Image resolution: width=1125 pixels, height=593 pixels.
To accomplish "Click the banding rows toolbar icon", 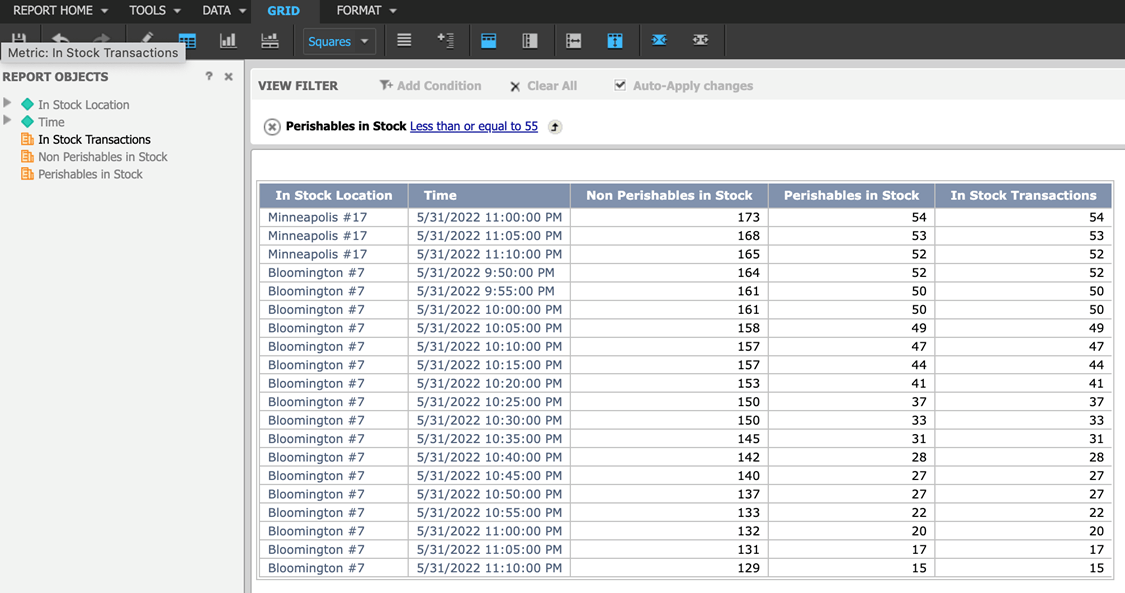I will coord(404,41).
